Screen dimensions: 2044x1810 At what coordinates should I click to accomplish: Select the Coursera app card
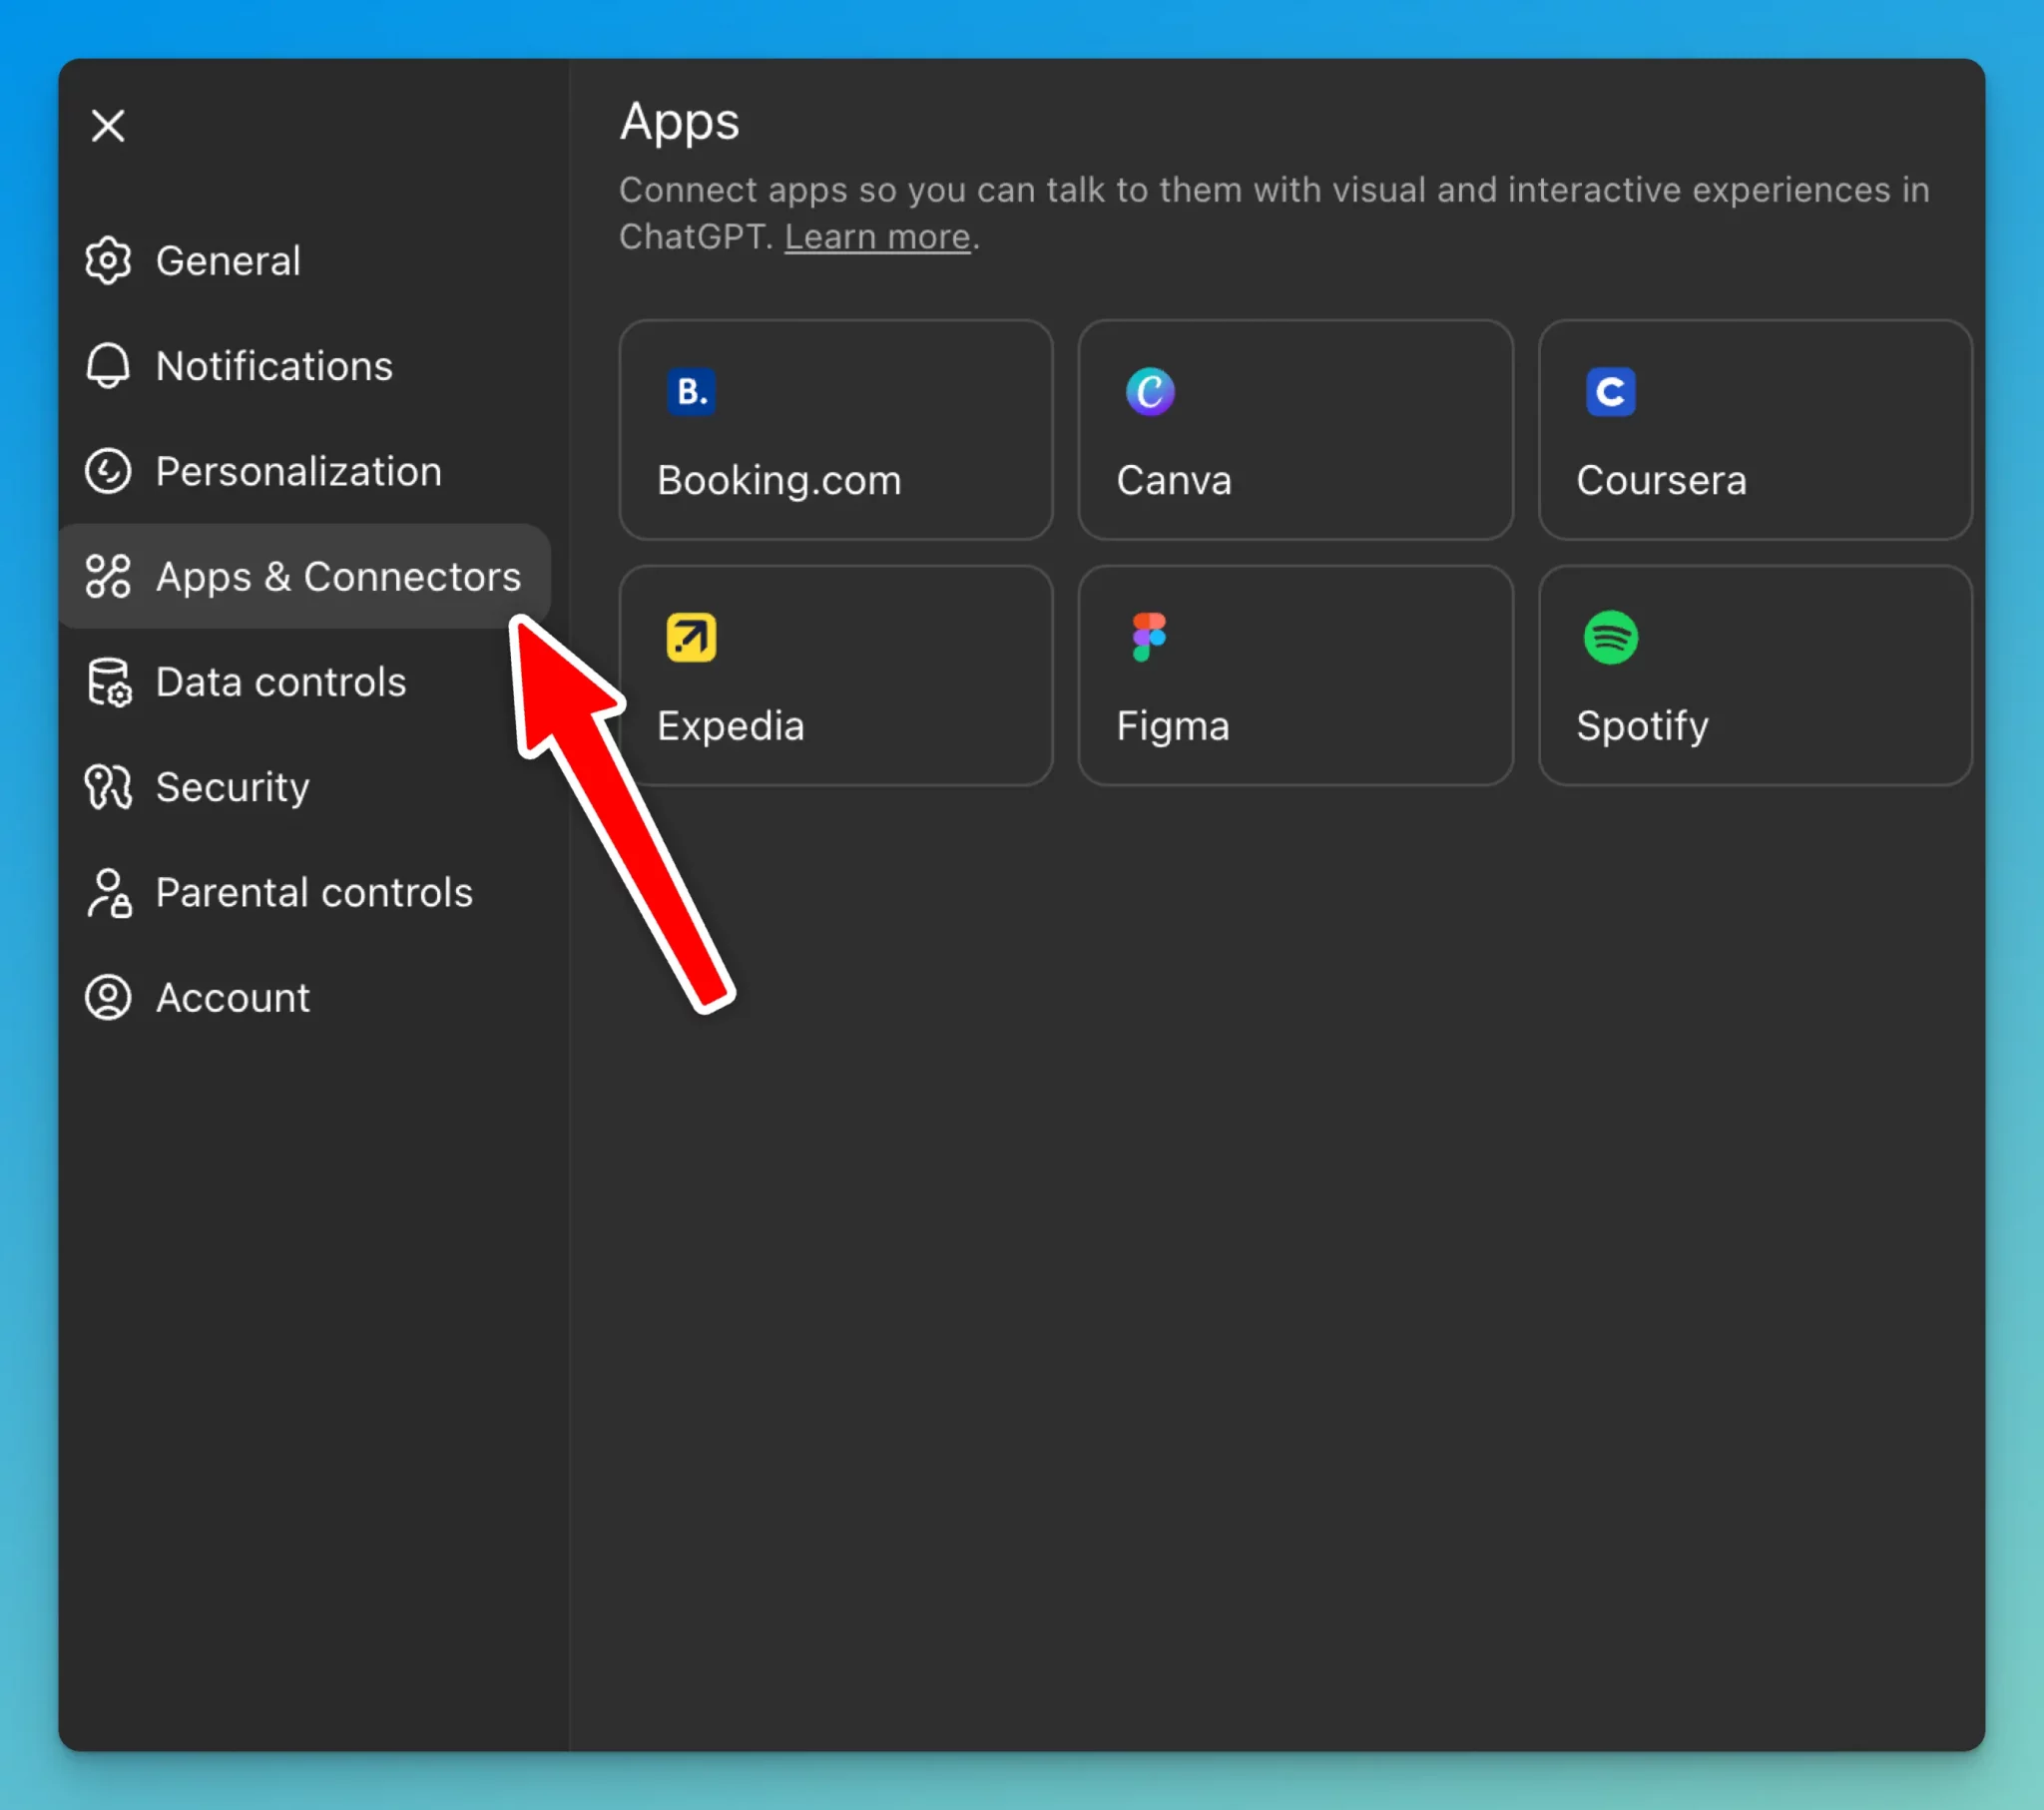(x=1754, y=430)
